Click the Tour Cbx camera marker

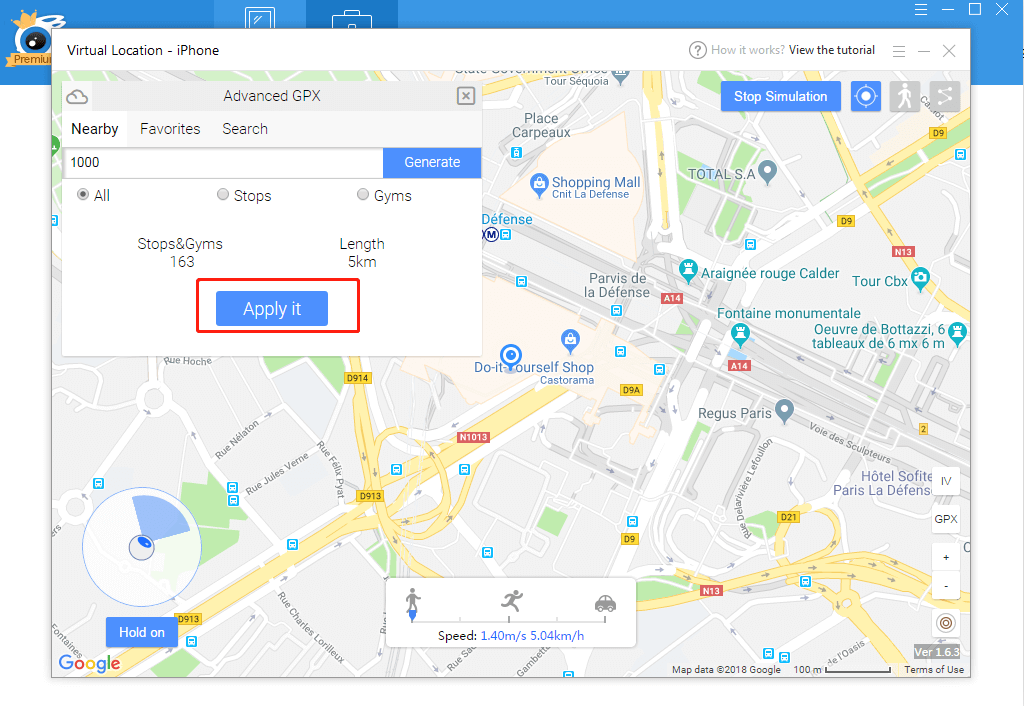click(x=920, y=280)
